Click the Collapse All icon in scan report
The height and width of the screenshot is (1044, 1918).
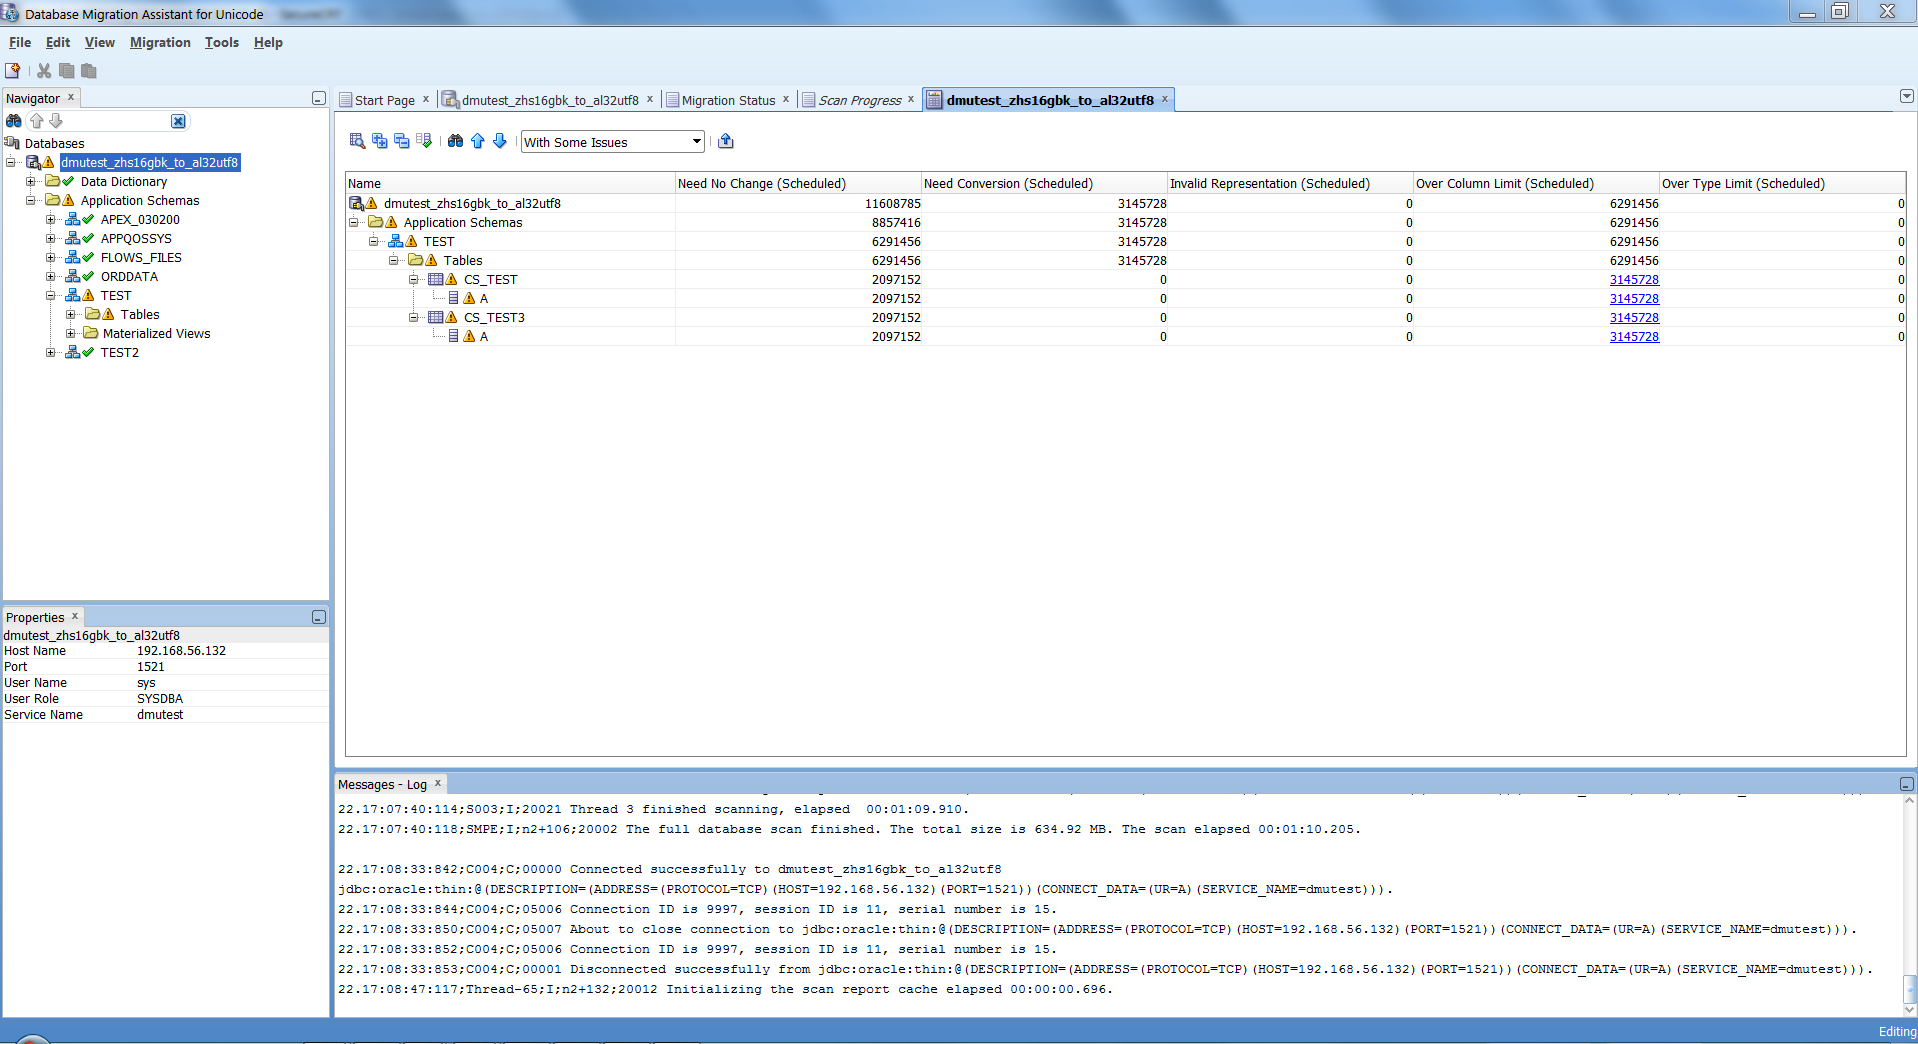tap(402, 141)
